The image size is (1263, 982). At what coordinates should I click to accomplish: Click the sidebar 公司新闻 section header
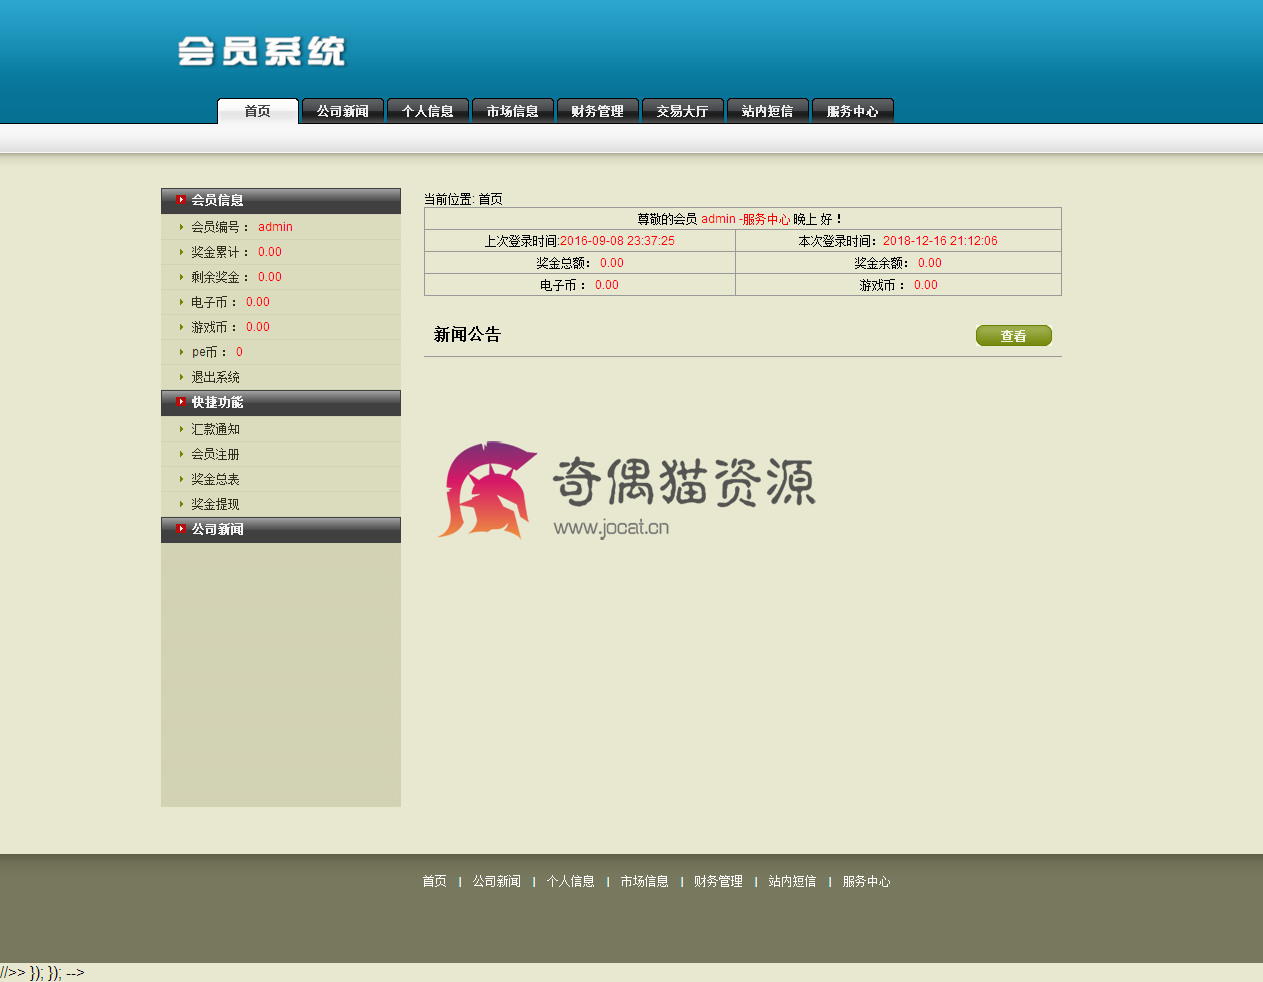click(x=281, y=530)
